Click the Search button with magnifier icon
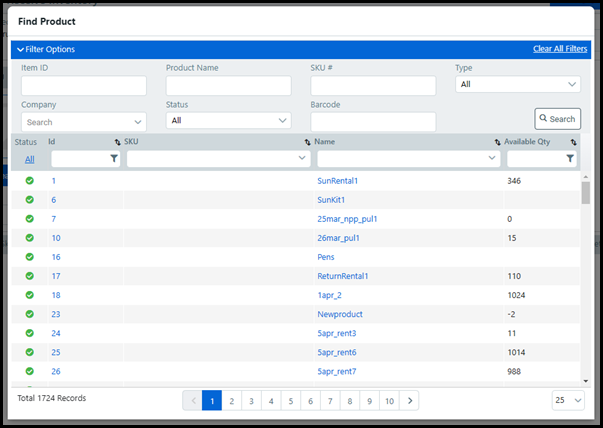 point(557,119)
